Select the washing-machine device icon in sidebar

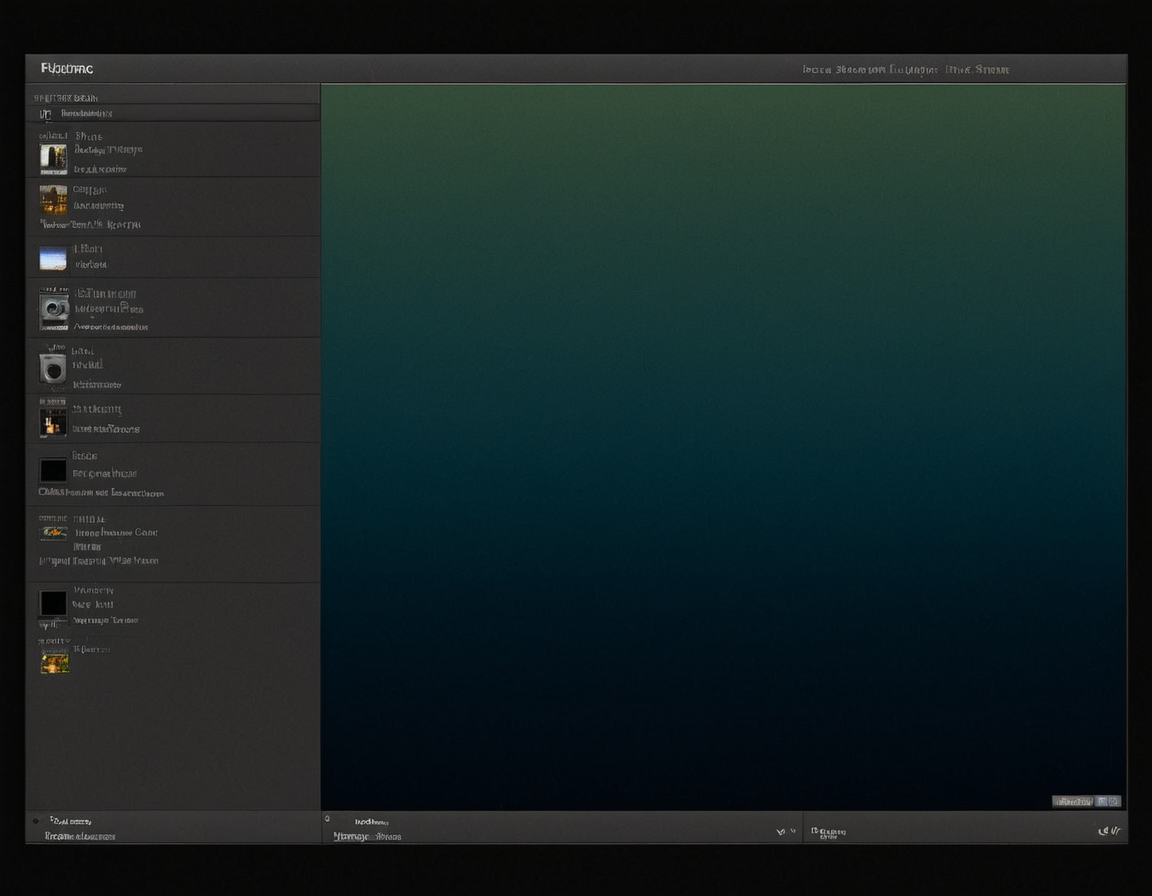[x=54, y=368]
